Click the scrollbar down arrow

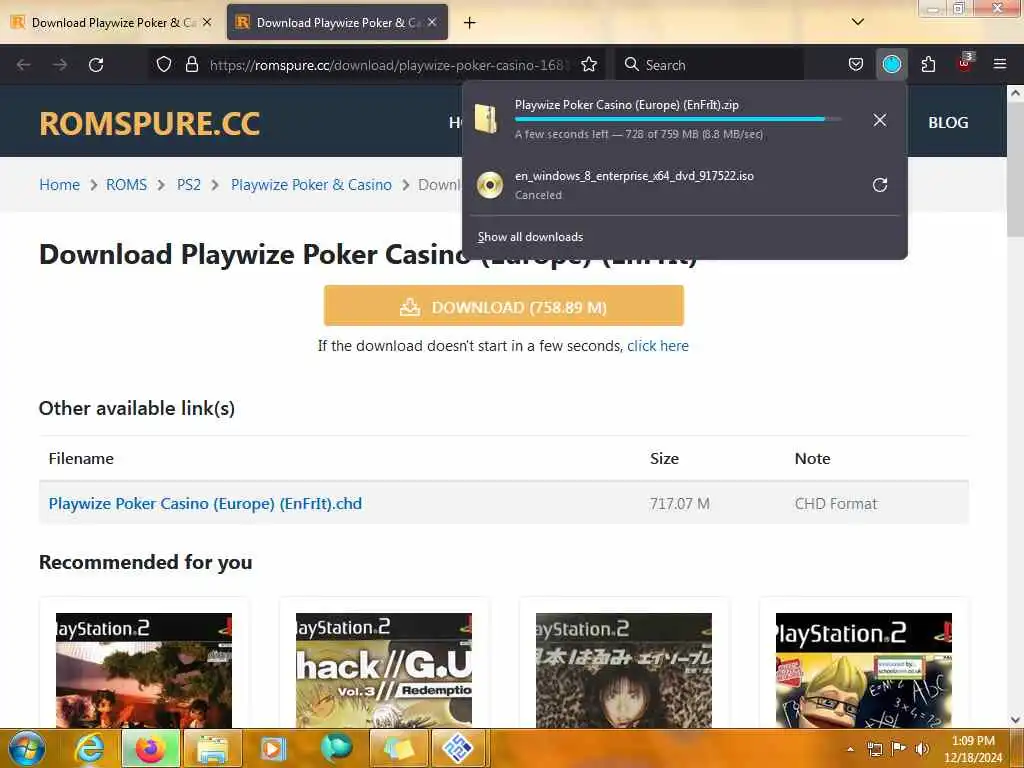(1015, 720)
